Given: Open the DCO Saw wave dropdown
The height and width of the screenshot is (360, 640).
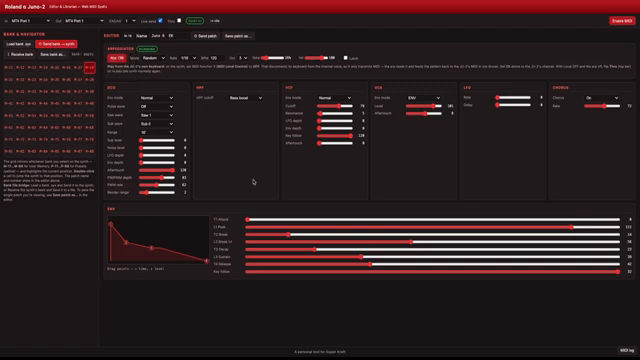Looking at the screenshot, I should coord(157,115).
